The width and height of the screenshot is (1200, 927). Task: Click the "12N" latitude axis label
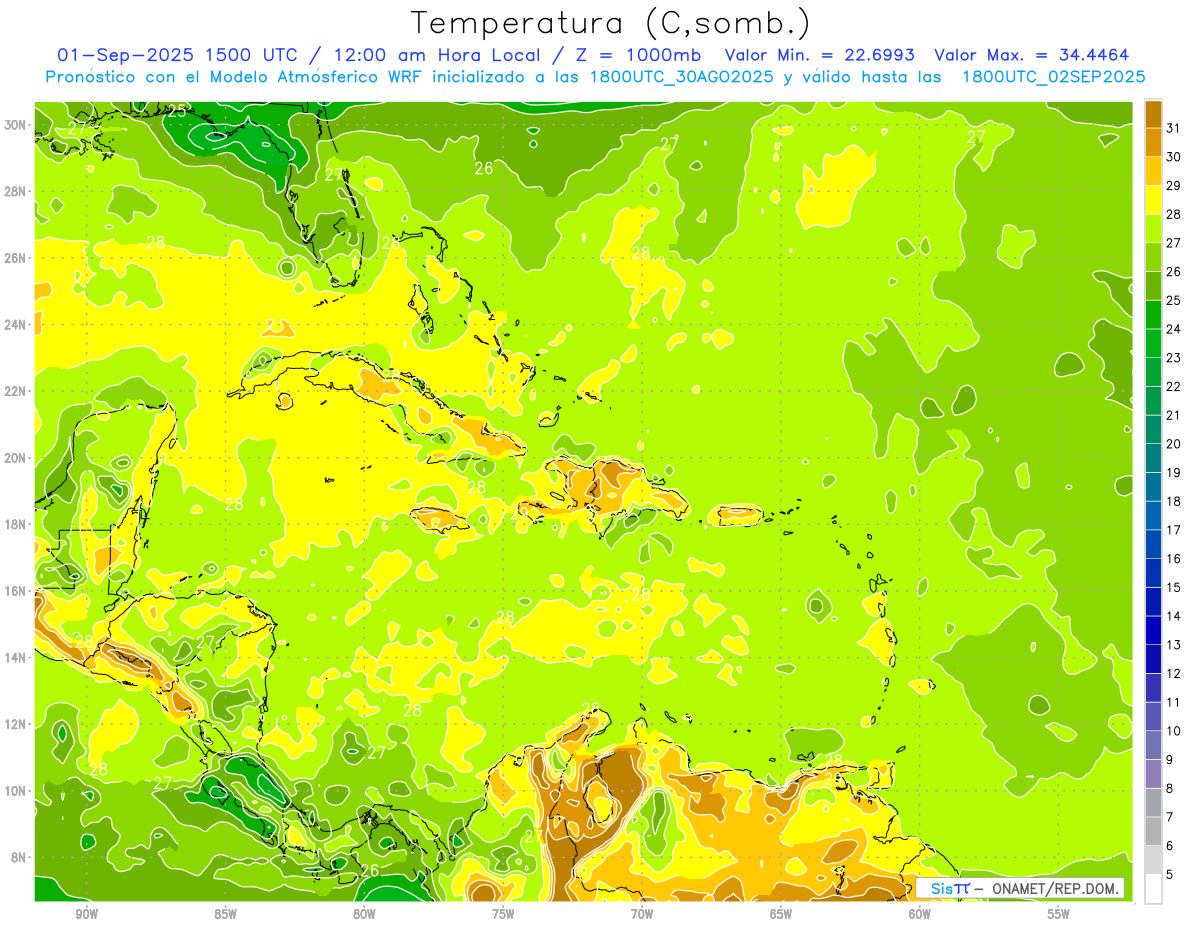[x=15, y=724]
